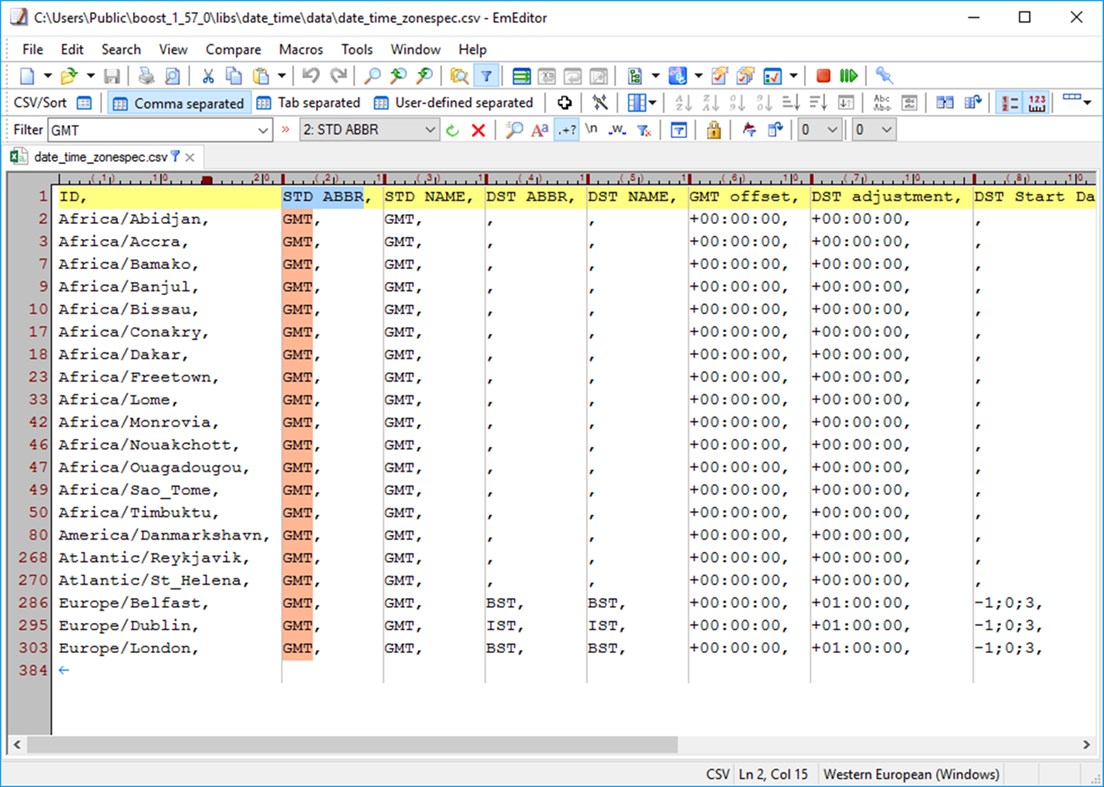Click the Find in Files icon

coord(459,75)
